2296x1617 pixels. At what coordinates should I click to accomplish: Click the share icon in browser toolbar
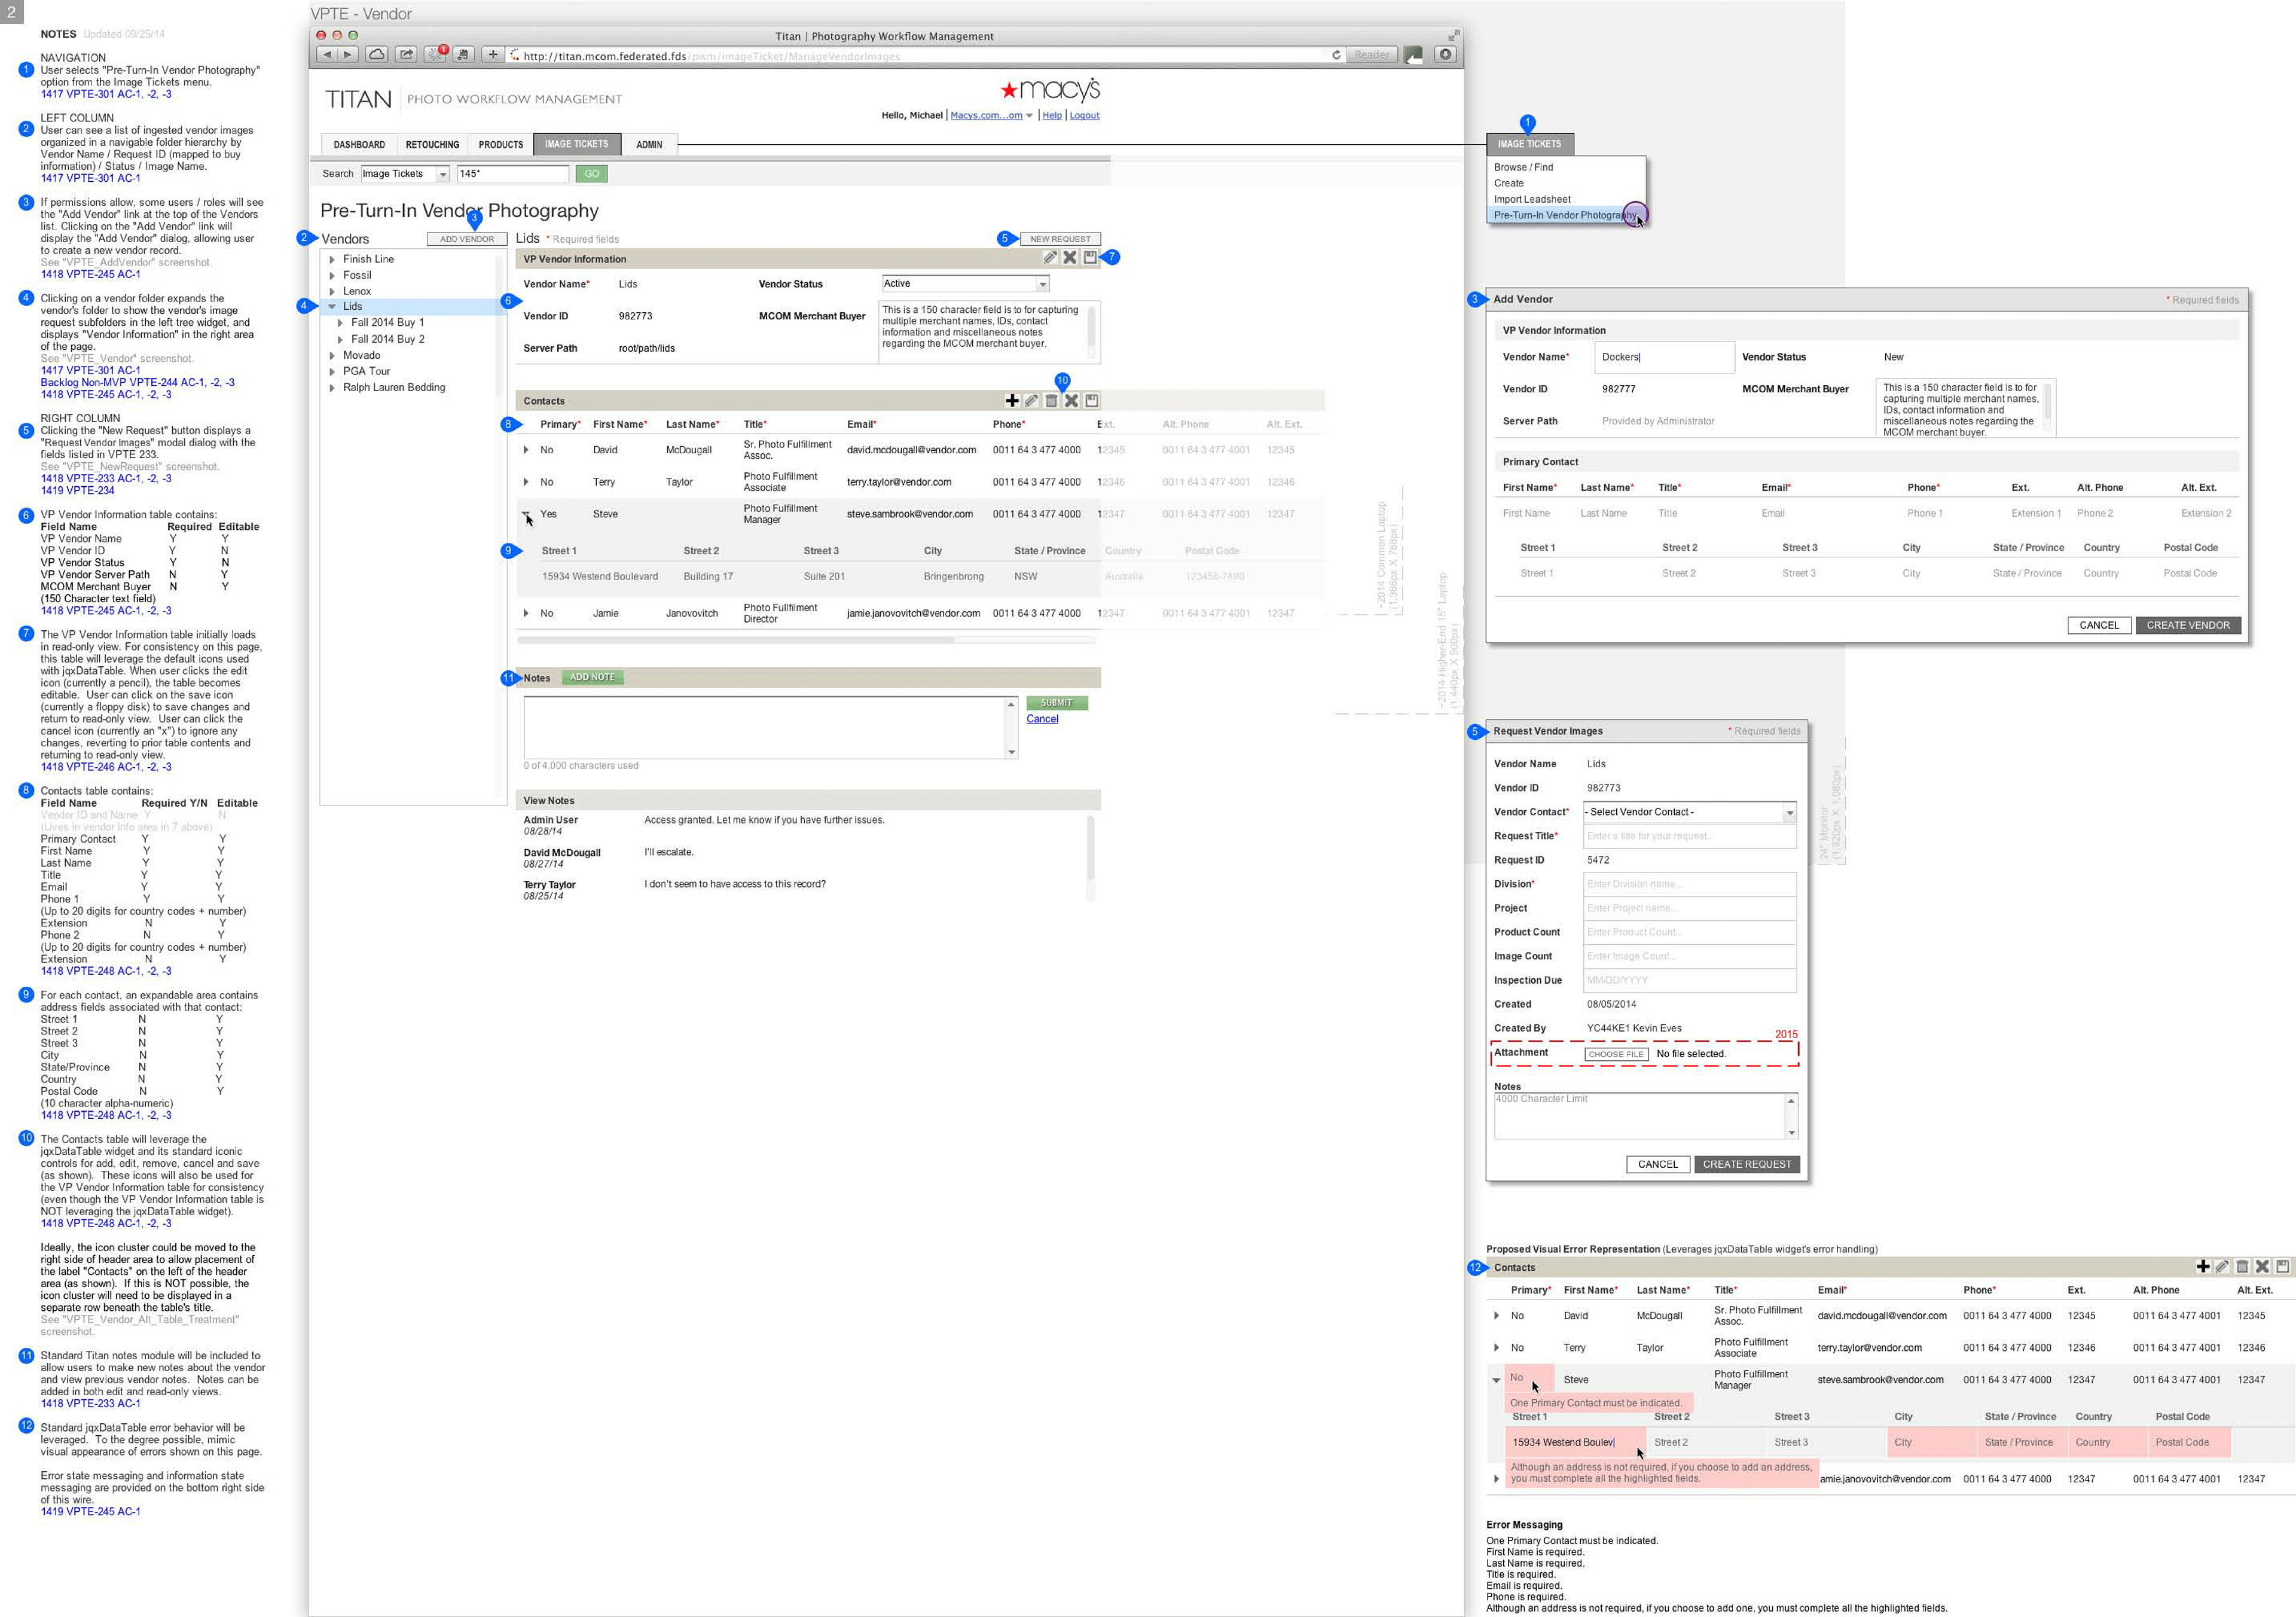point(406,55)
